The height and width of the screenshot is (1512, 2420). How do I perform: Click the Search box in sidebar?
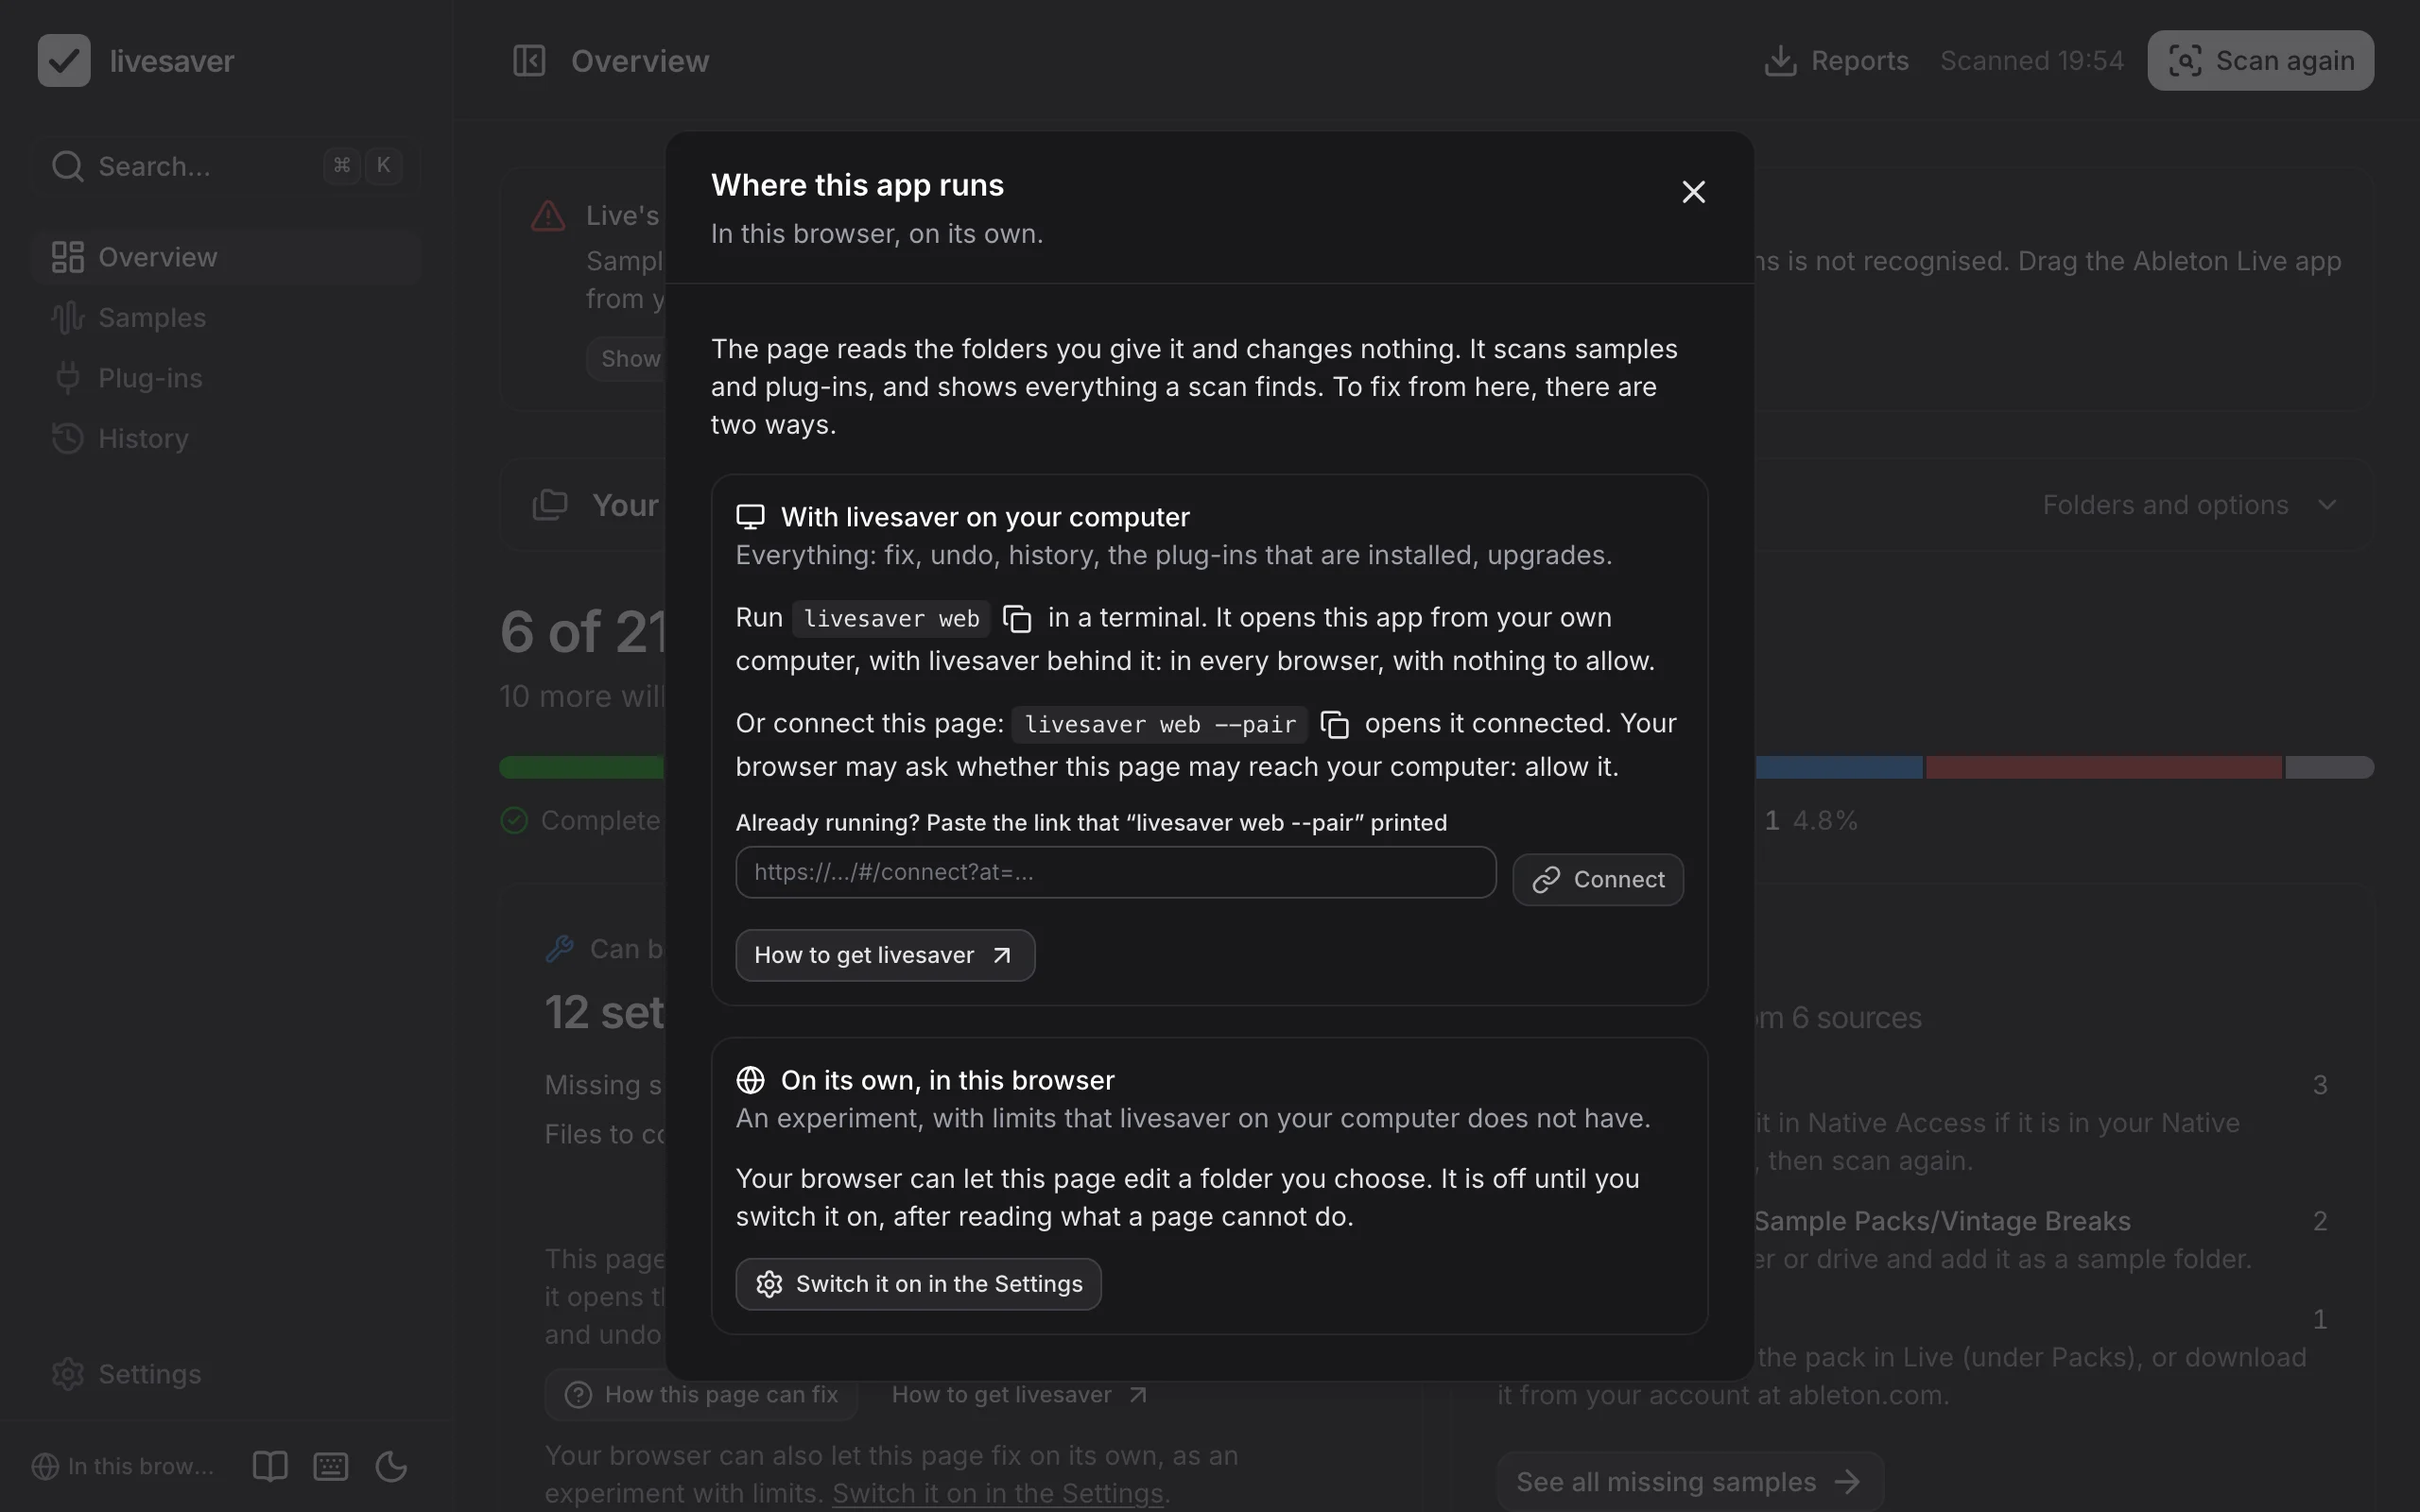coord(227,166)
